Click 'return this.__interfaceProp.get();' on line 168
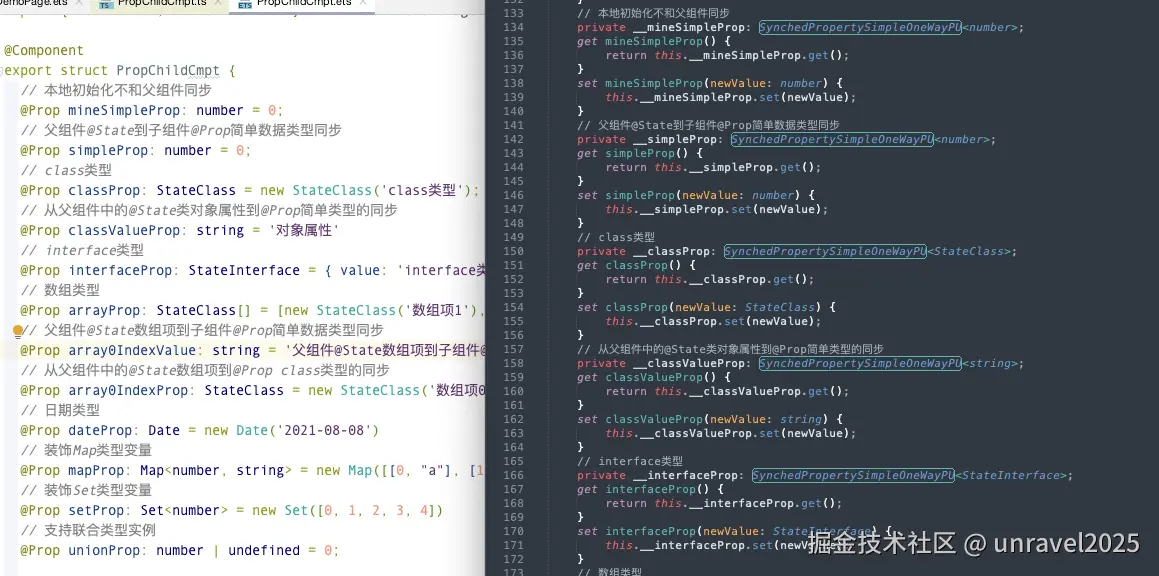Screen dimensions: 1159x576 pos(724,504)
